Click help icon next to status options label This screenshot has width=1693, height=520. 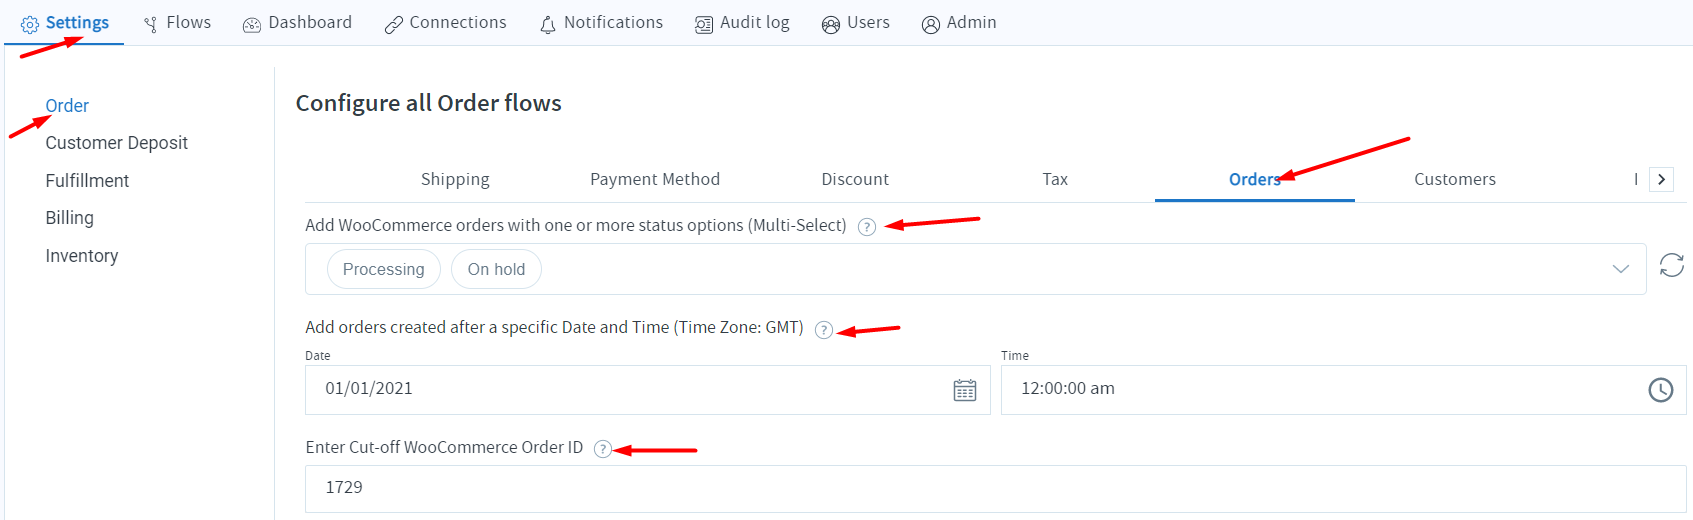coord(867,227)
